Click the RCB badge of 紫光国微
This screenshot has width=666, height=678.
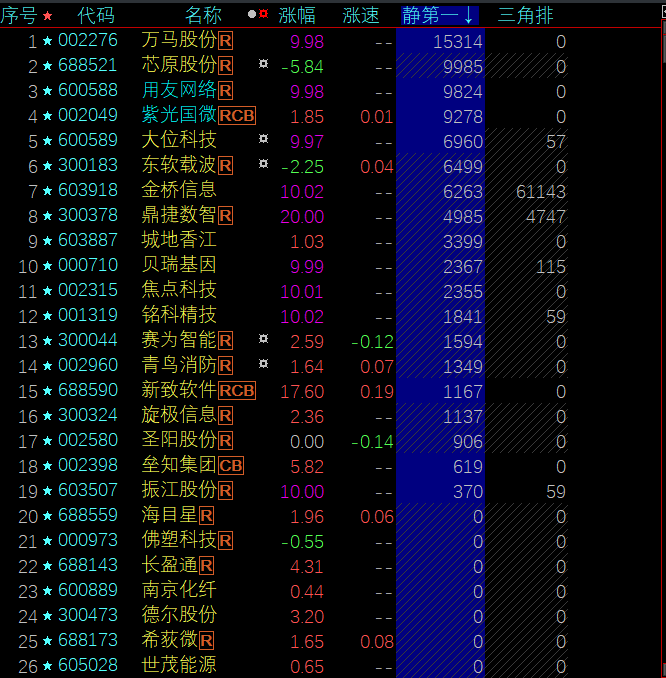237,116
